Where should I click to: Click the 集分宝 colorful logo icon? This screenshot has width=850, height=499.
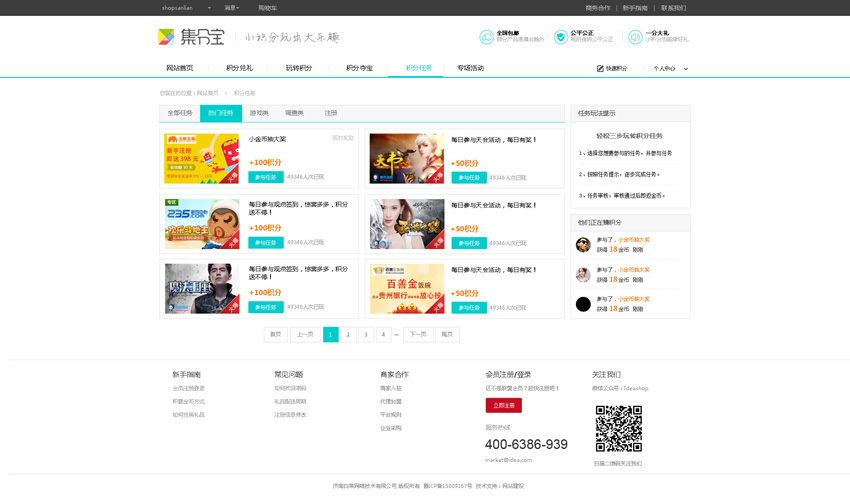[x=166, y=37]
